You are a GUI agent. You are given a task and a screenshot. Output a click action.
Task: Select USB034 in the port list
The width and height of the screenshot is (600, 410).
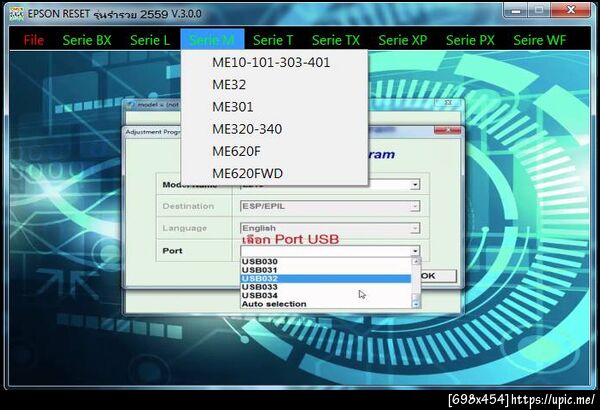[x=326, y=295]
